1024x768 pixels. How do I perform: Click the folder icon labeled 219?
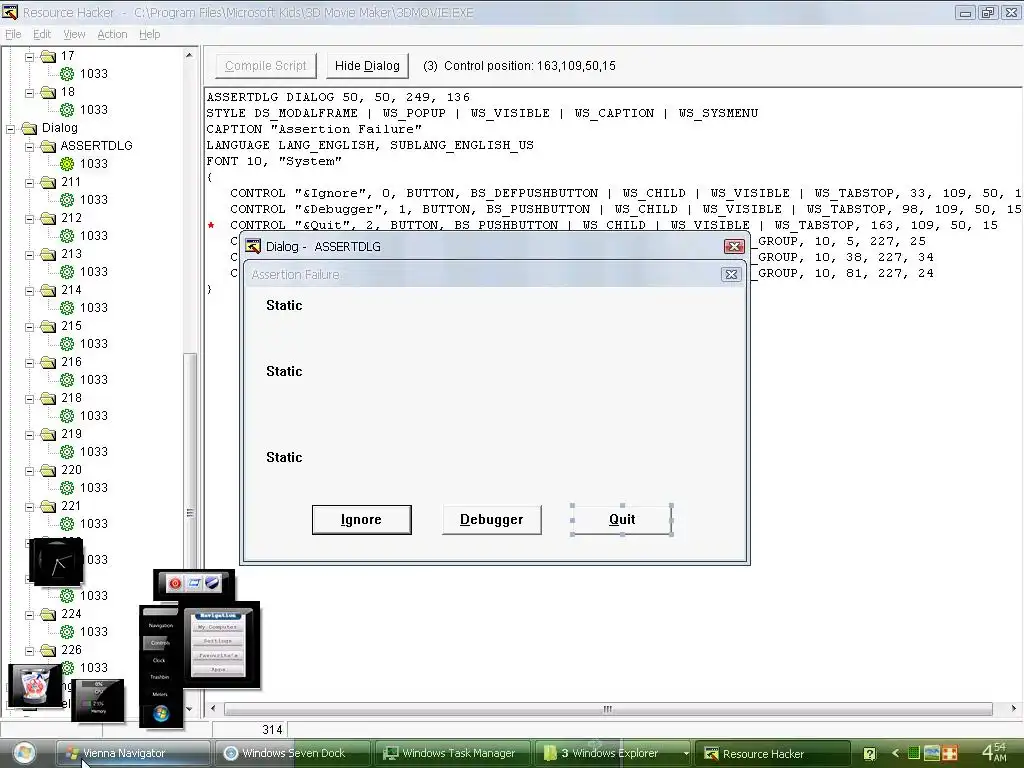(x=48, y=434)
